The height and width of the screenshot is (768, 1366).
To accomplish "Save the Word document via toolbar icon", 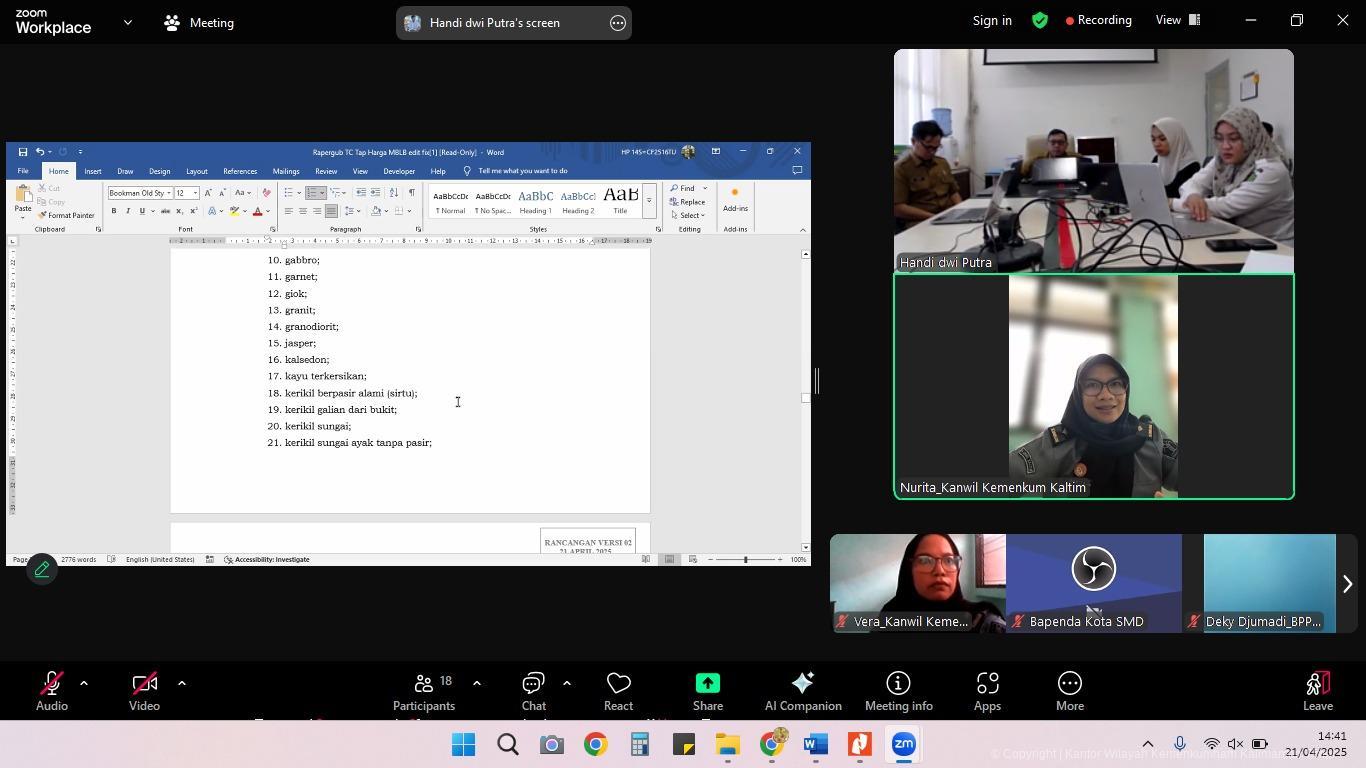I will click(22, 152).
